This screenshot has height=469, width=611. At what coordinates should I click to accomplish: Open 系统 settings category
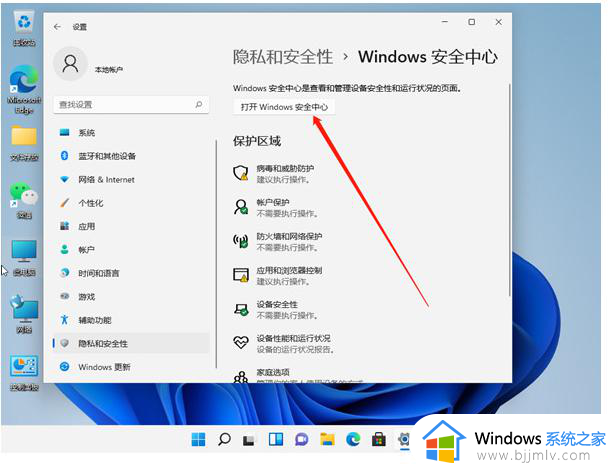coord(131,133)
